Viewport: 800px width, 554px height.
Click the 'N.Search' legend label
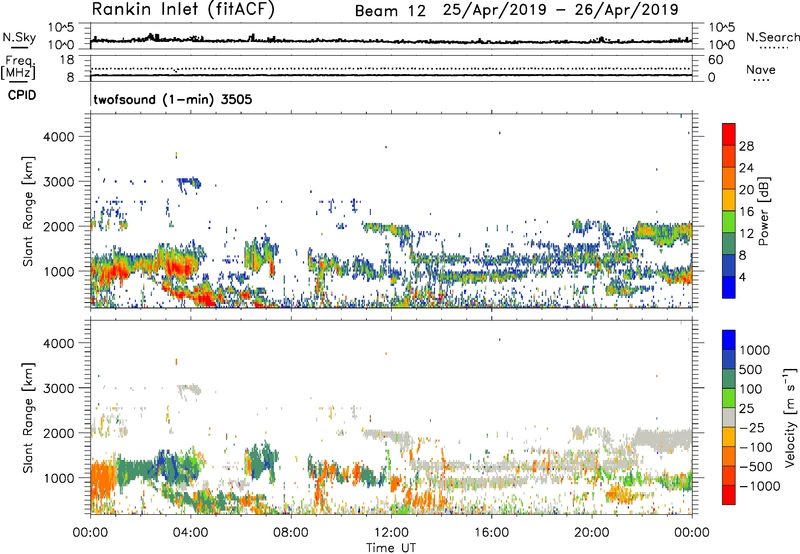coord(772,37)
